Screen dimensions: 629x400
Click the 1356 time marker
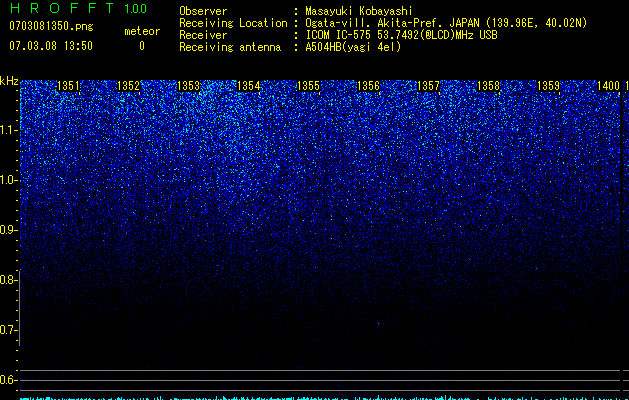[368, 86]
